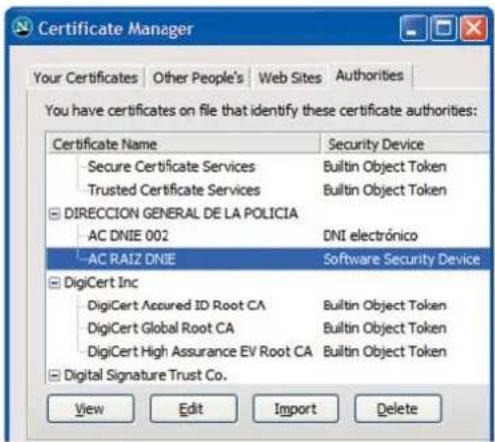Viewport: 495px width, 442px height.
Task: Click 'Software Security Device' cell
Action: (x=402, y=259)
